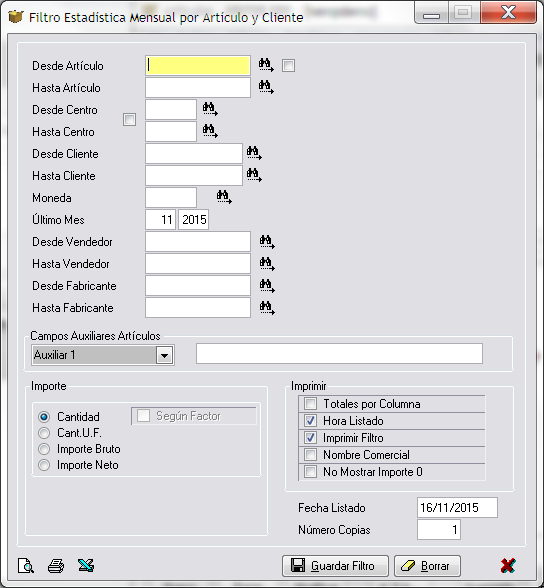Click the print preview magnifier icon
The image size is (544, 588).
(x=26, y=566)
